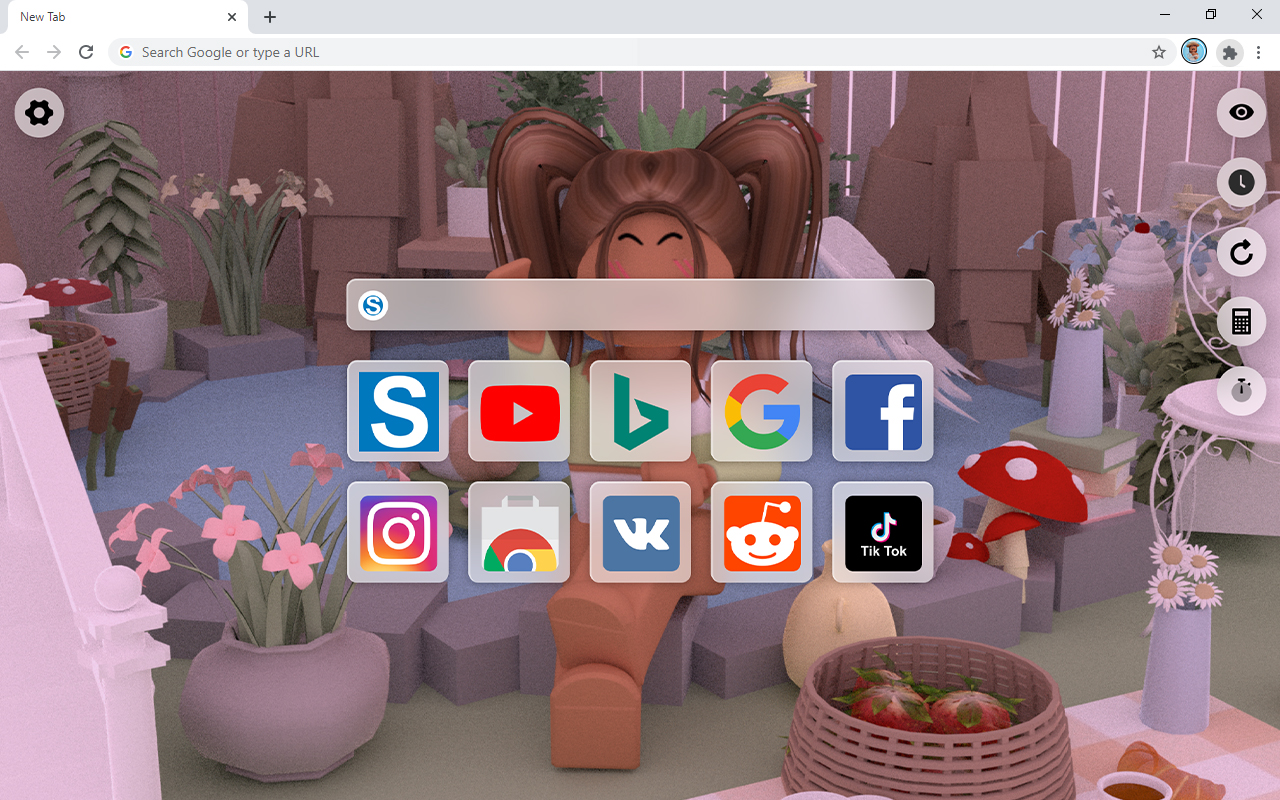
Task: Open the Chrome Web Store shortcut
Action: pos(519,533)
